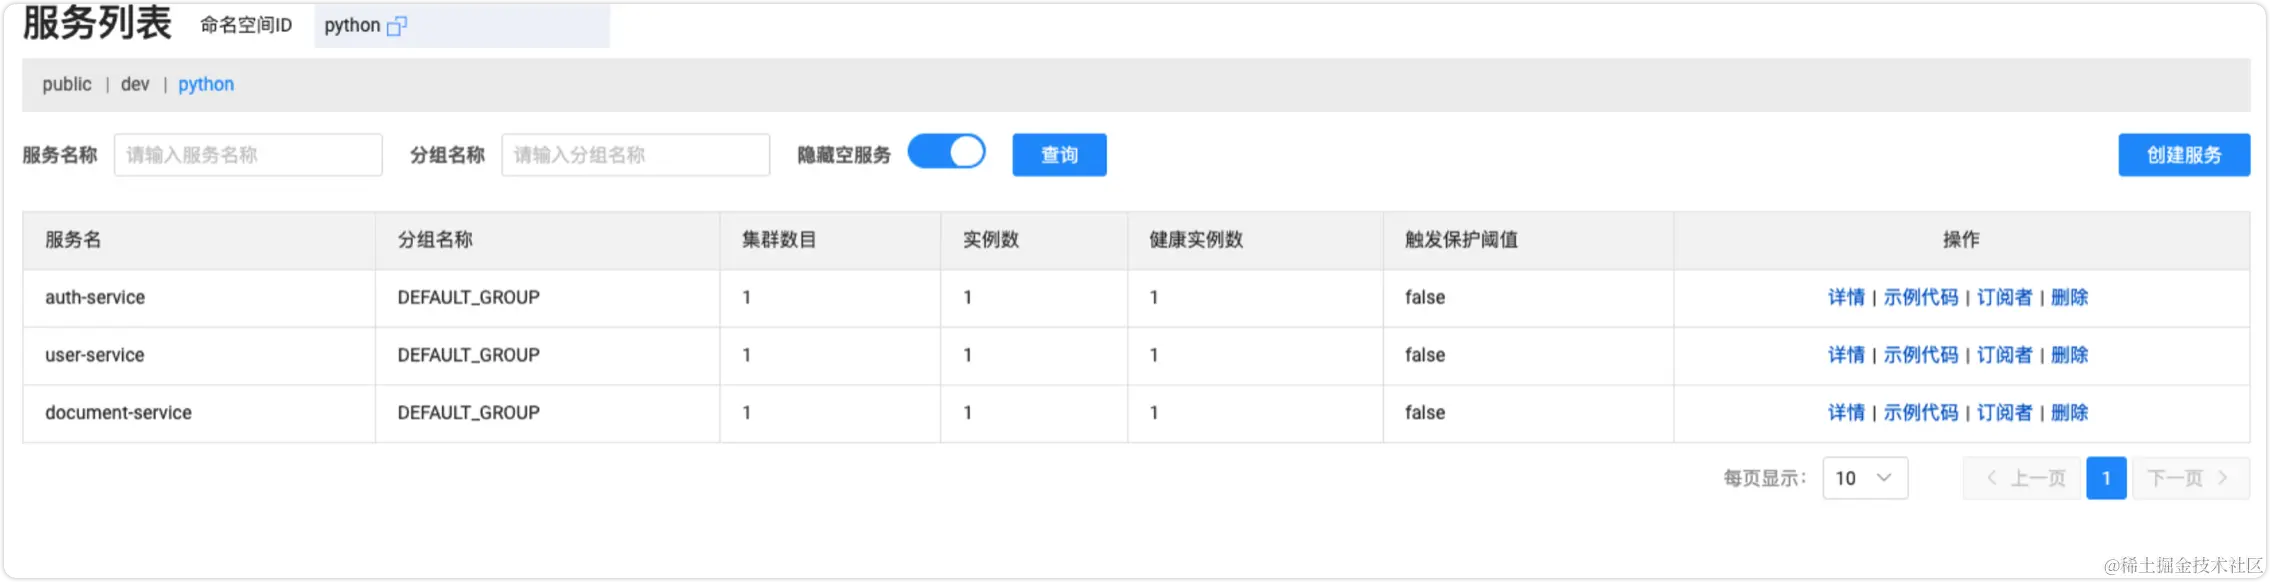The image size is (2270, 582).
Task: Open 示例代码 for document-service
Action: 1920,412
